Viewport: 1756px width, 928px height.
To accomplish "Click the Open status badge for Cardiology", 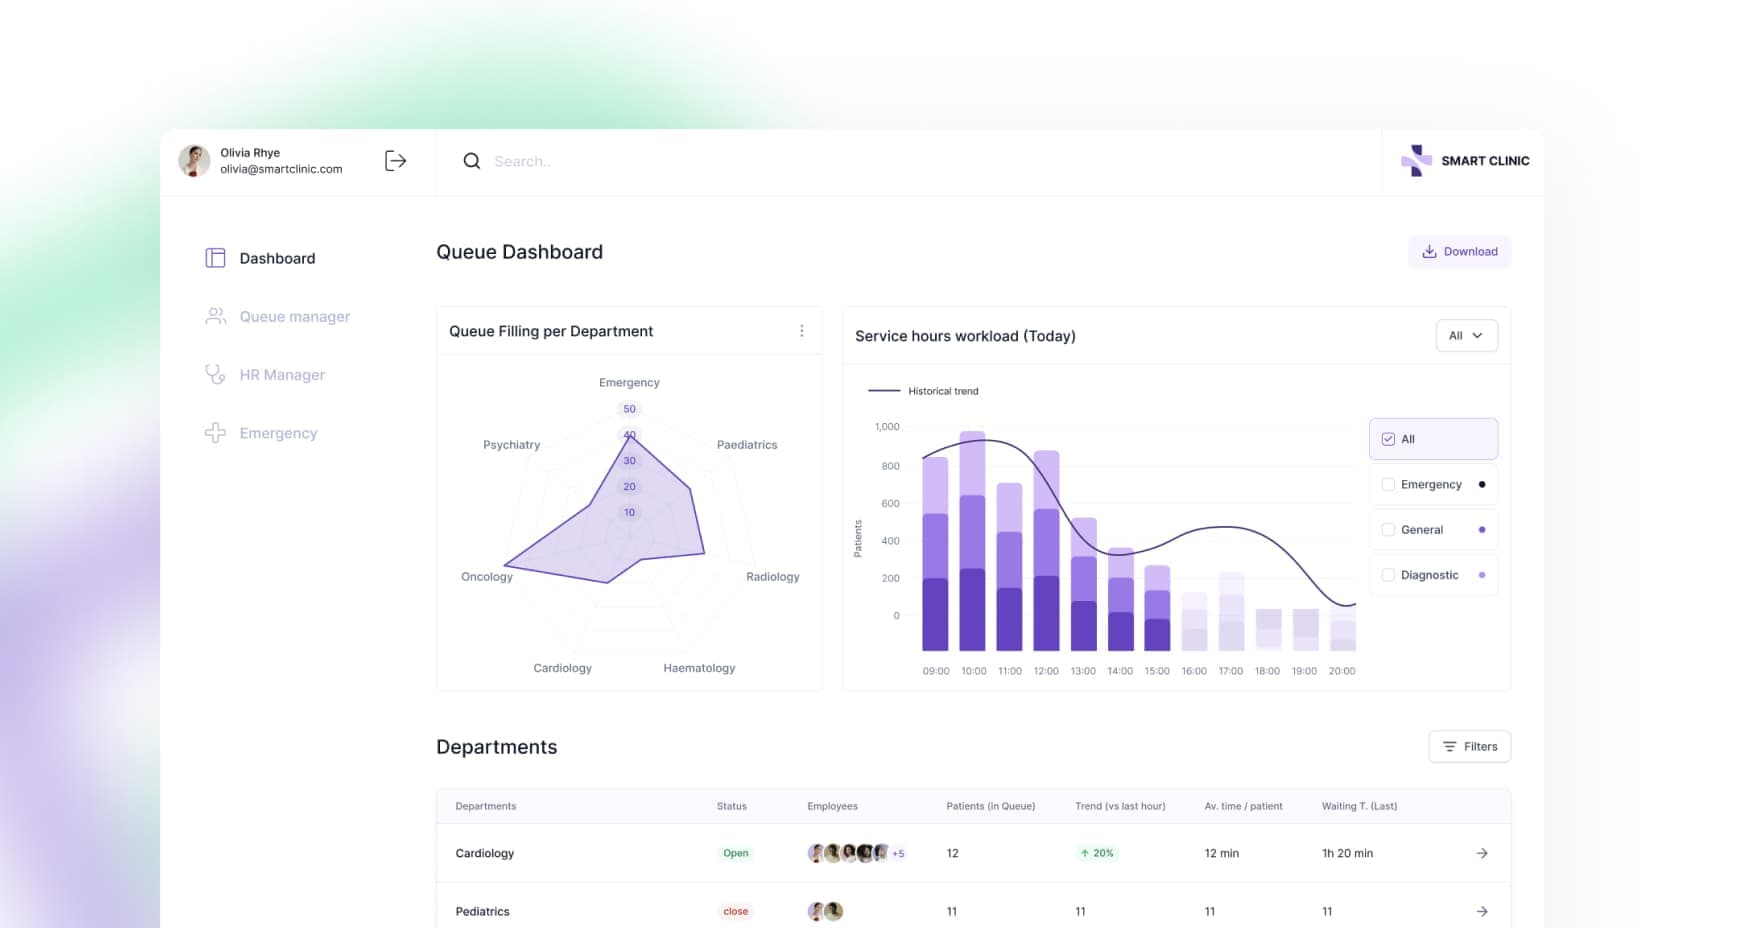I will (x=736, y=853).
